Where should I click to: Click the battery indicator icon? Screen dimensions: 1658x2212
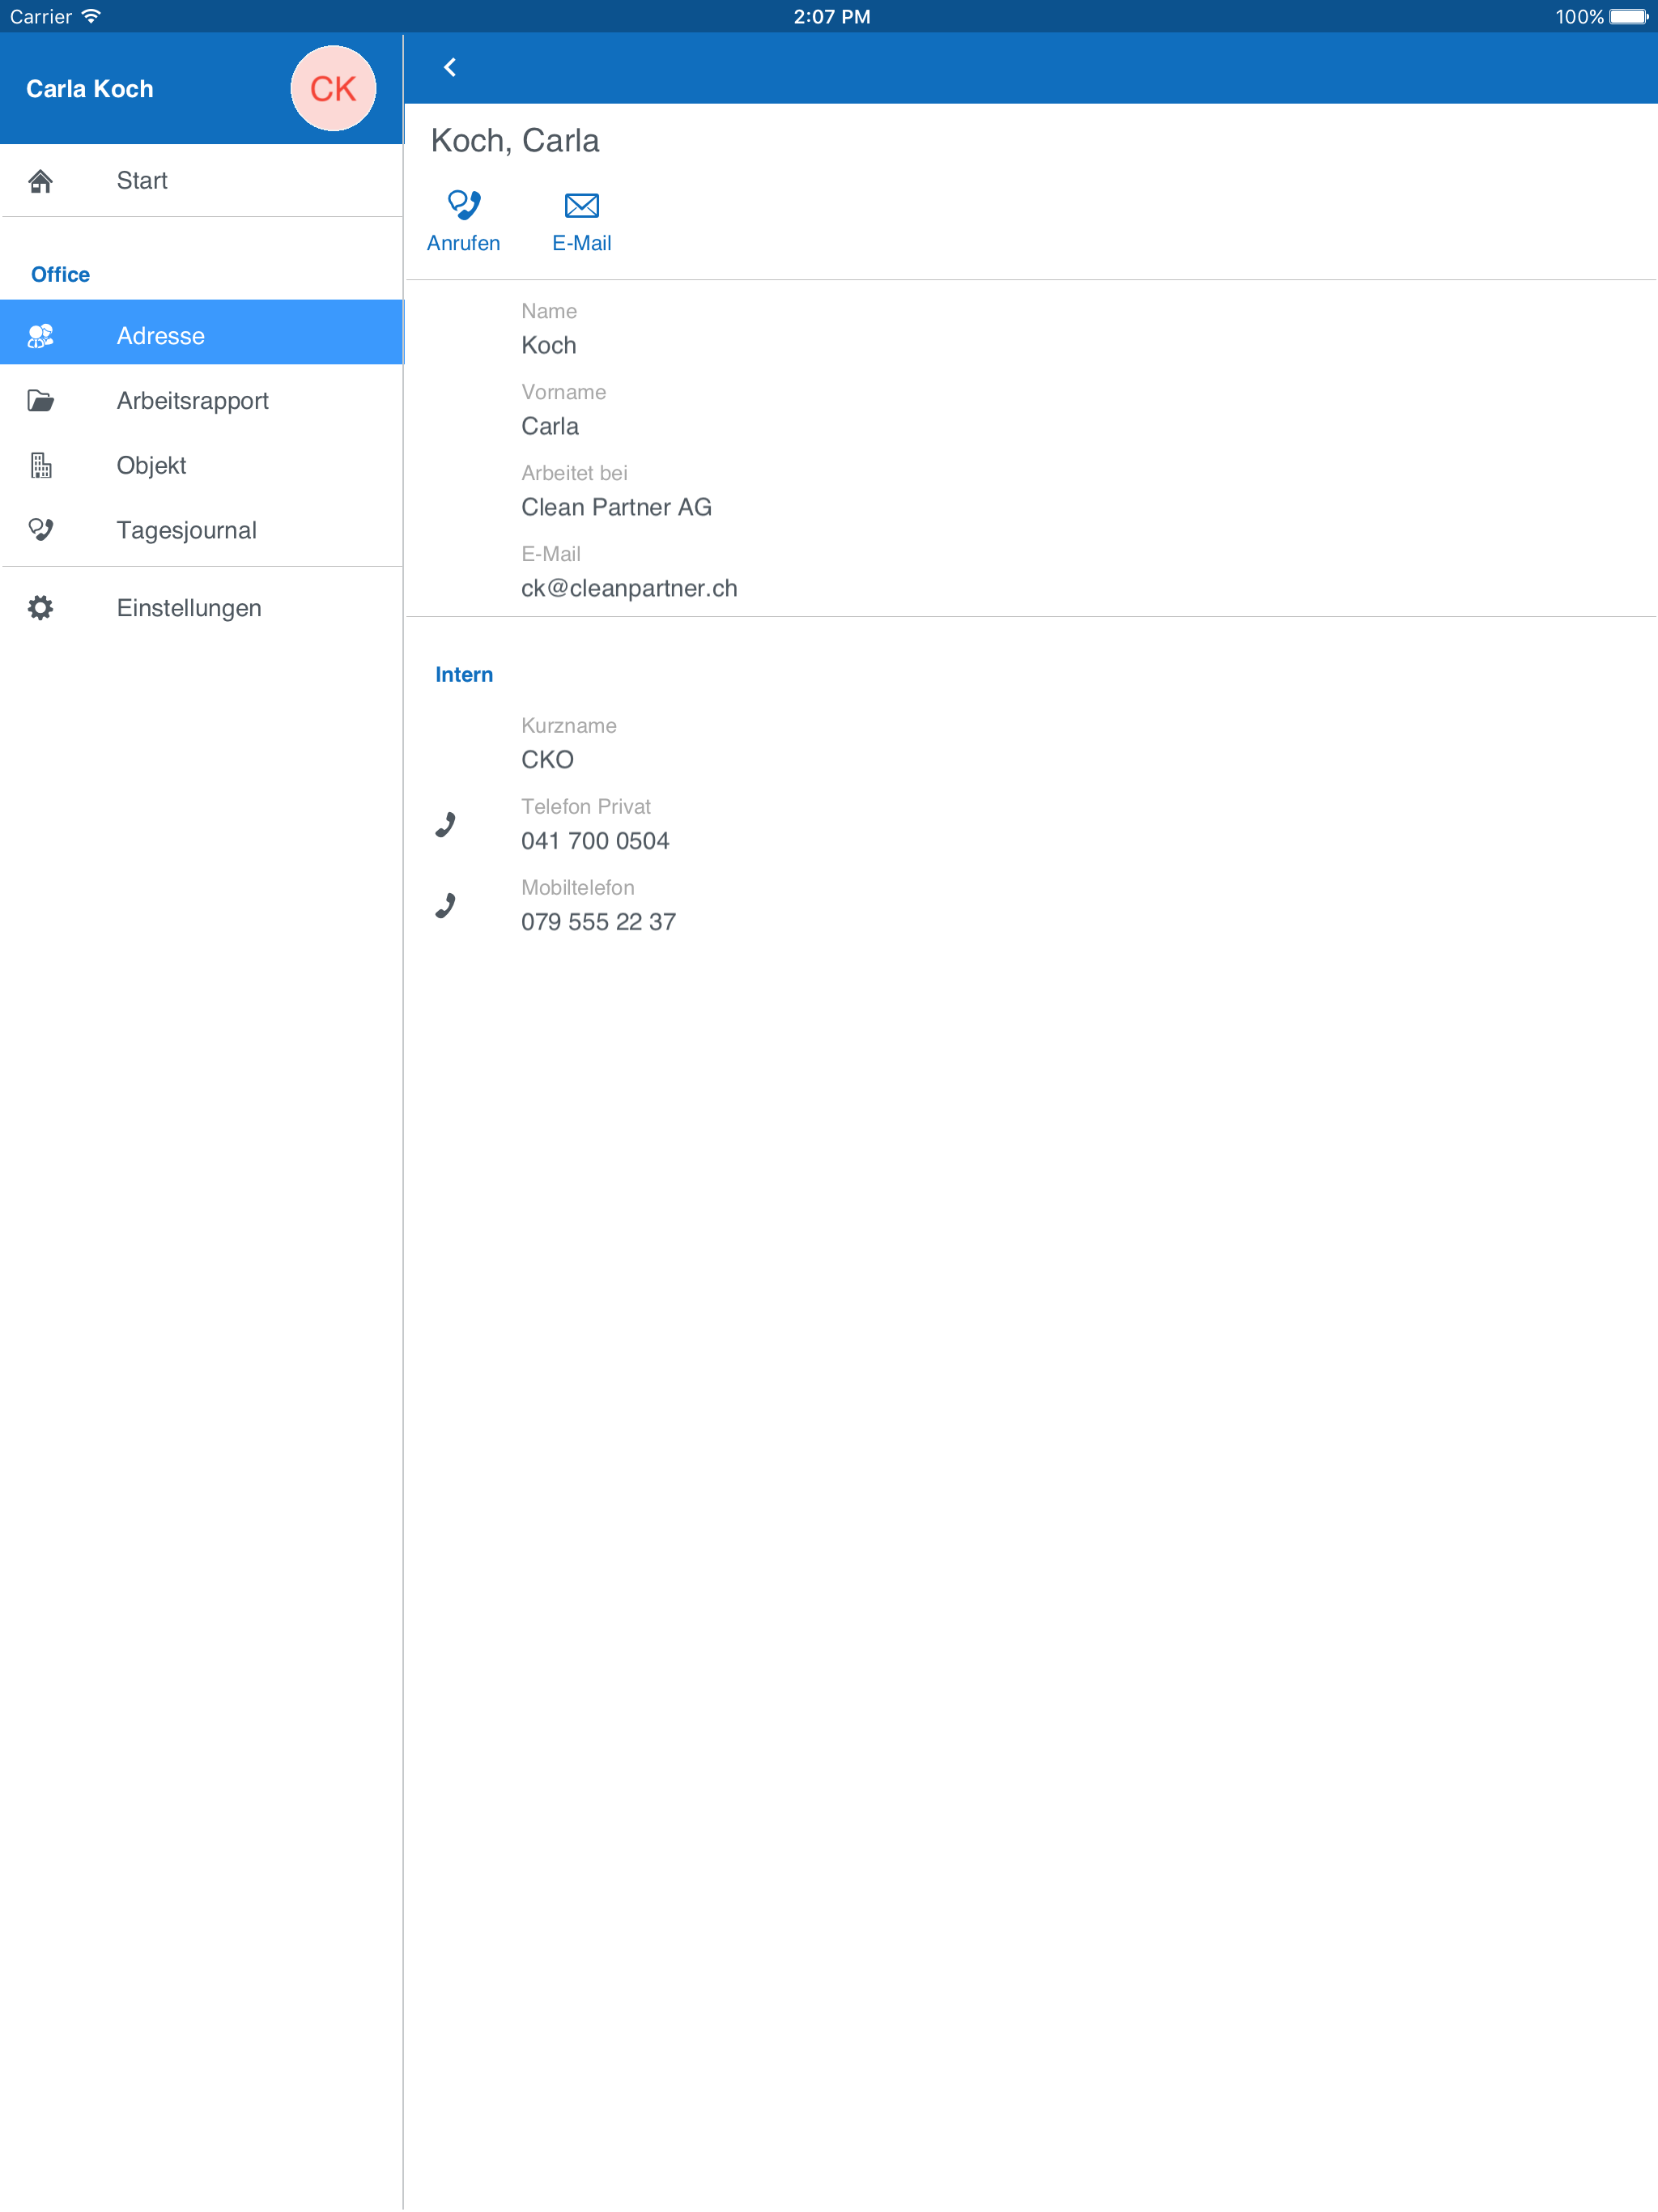click(1628, 16)
